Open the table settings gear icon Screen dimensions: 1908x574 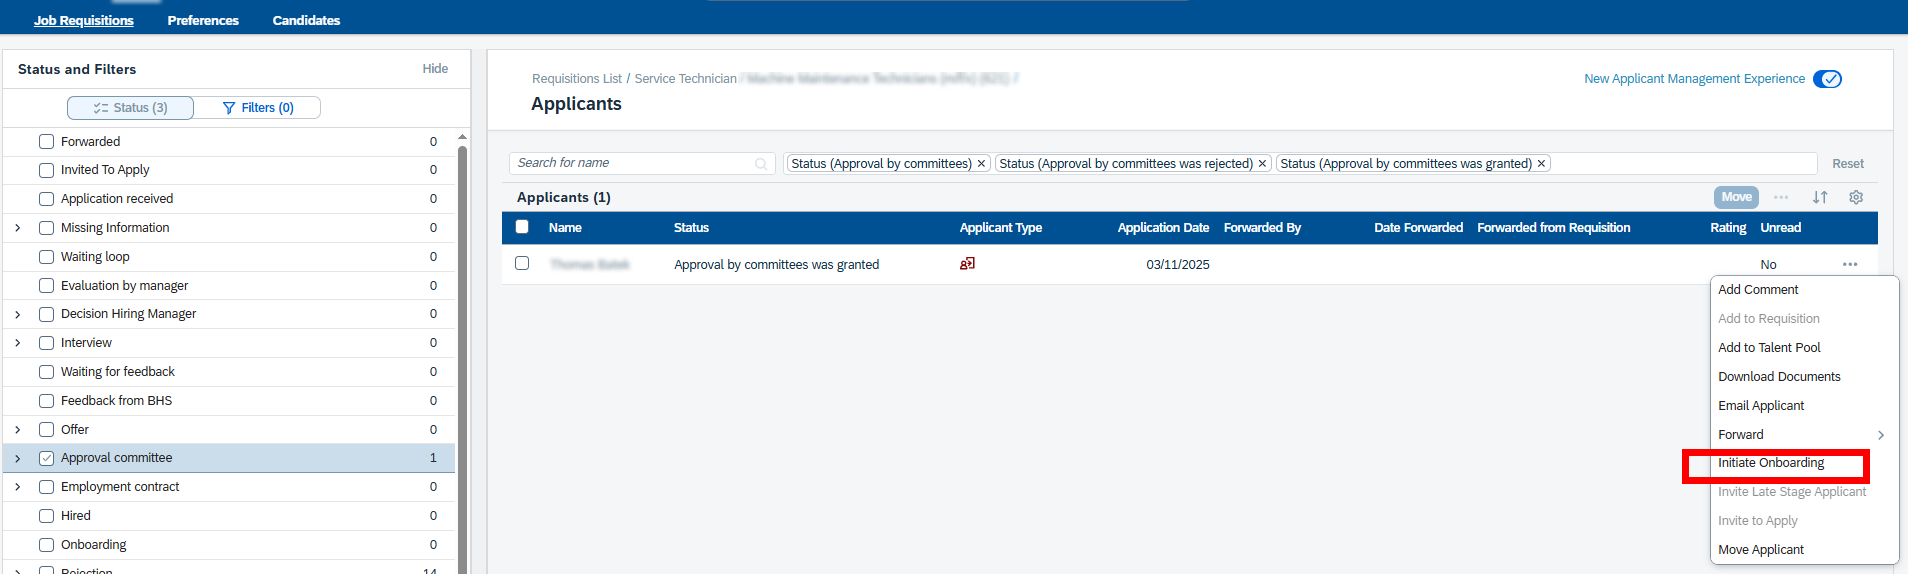point(1856,197)
